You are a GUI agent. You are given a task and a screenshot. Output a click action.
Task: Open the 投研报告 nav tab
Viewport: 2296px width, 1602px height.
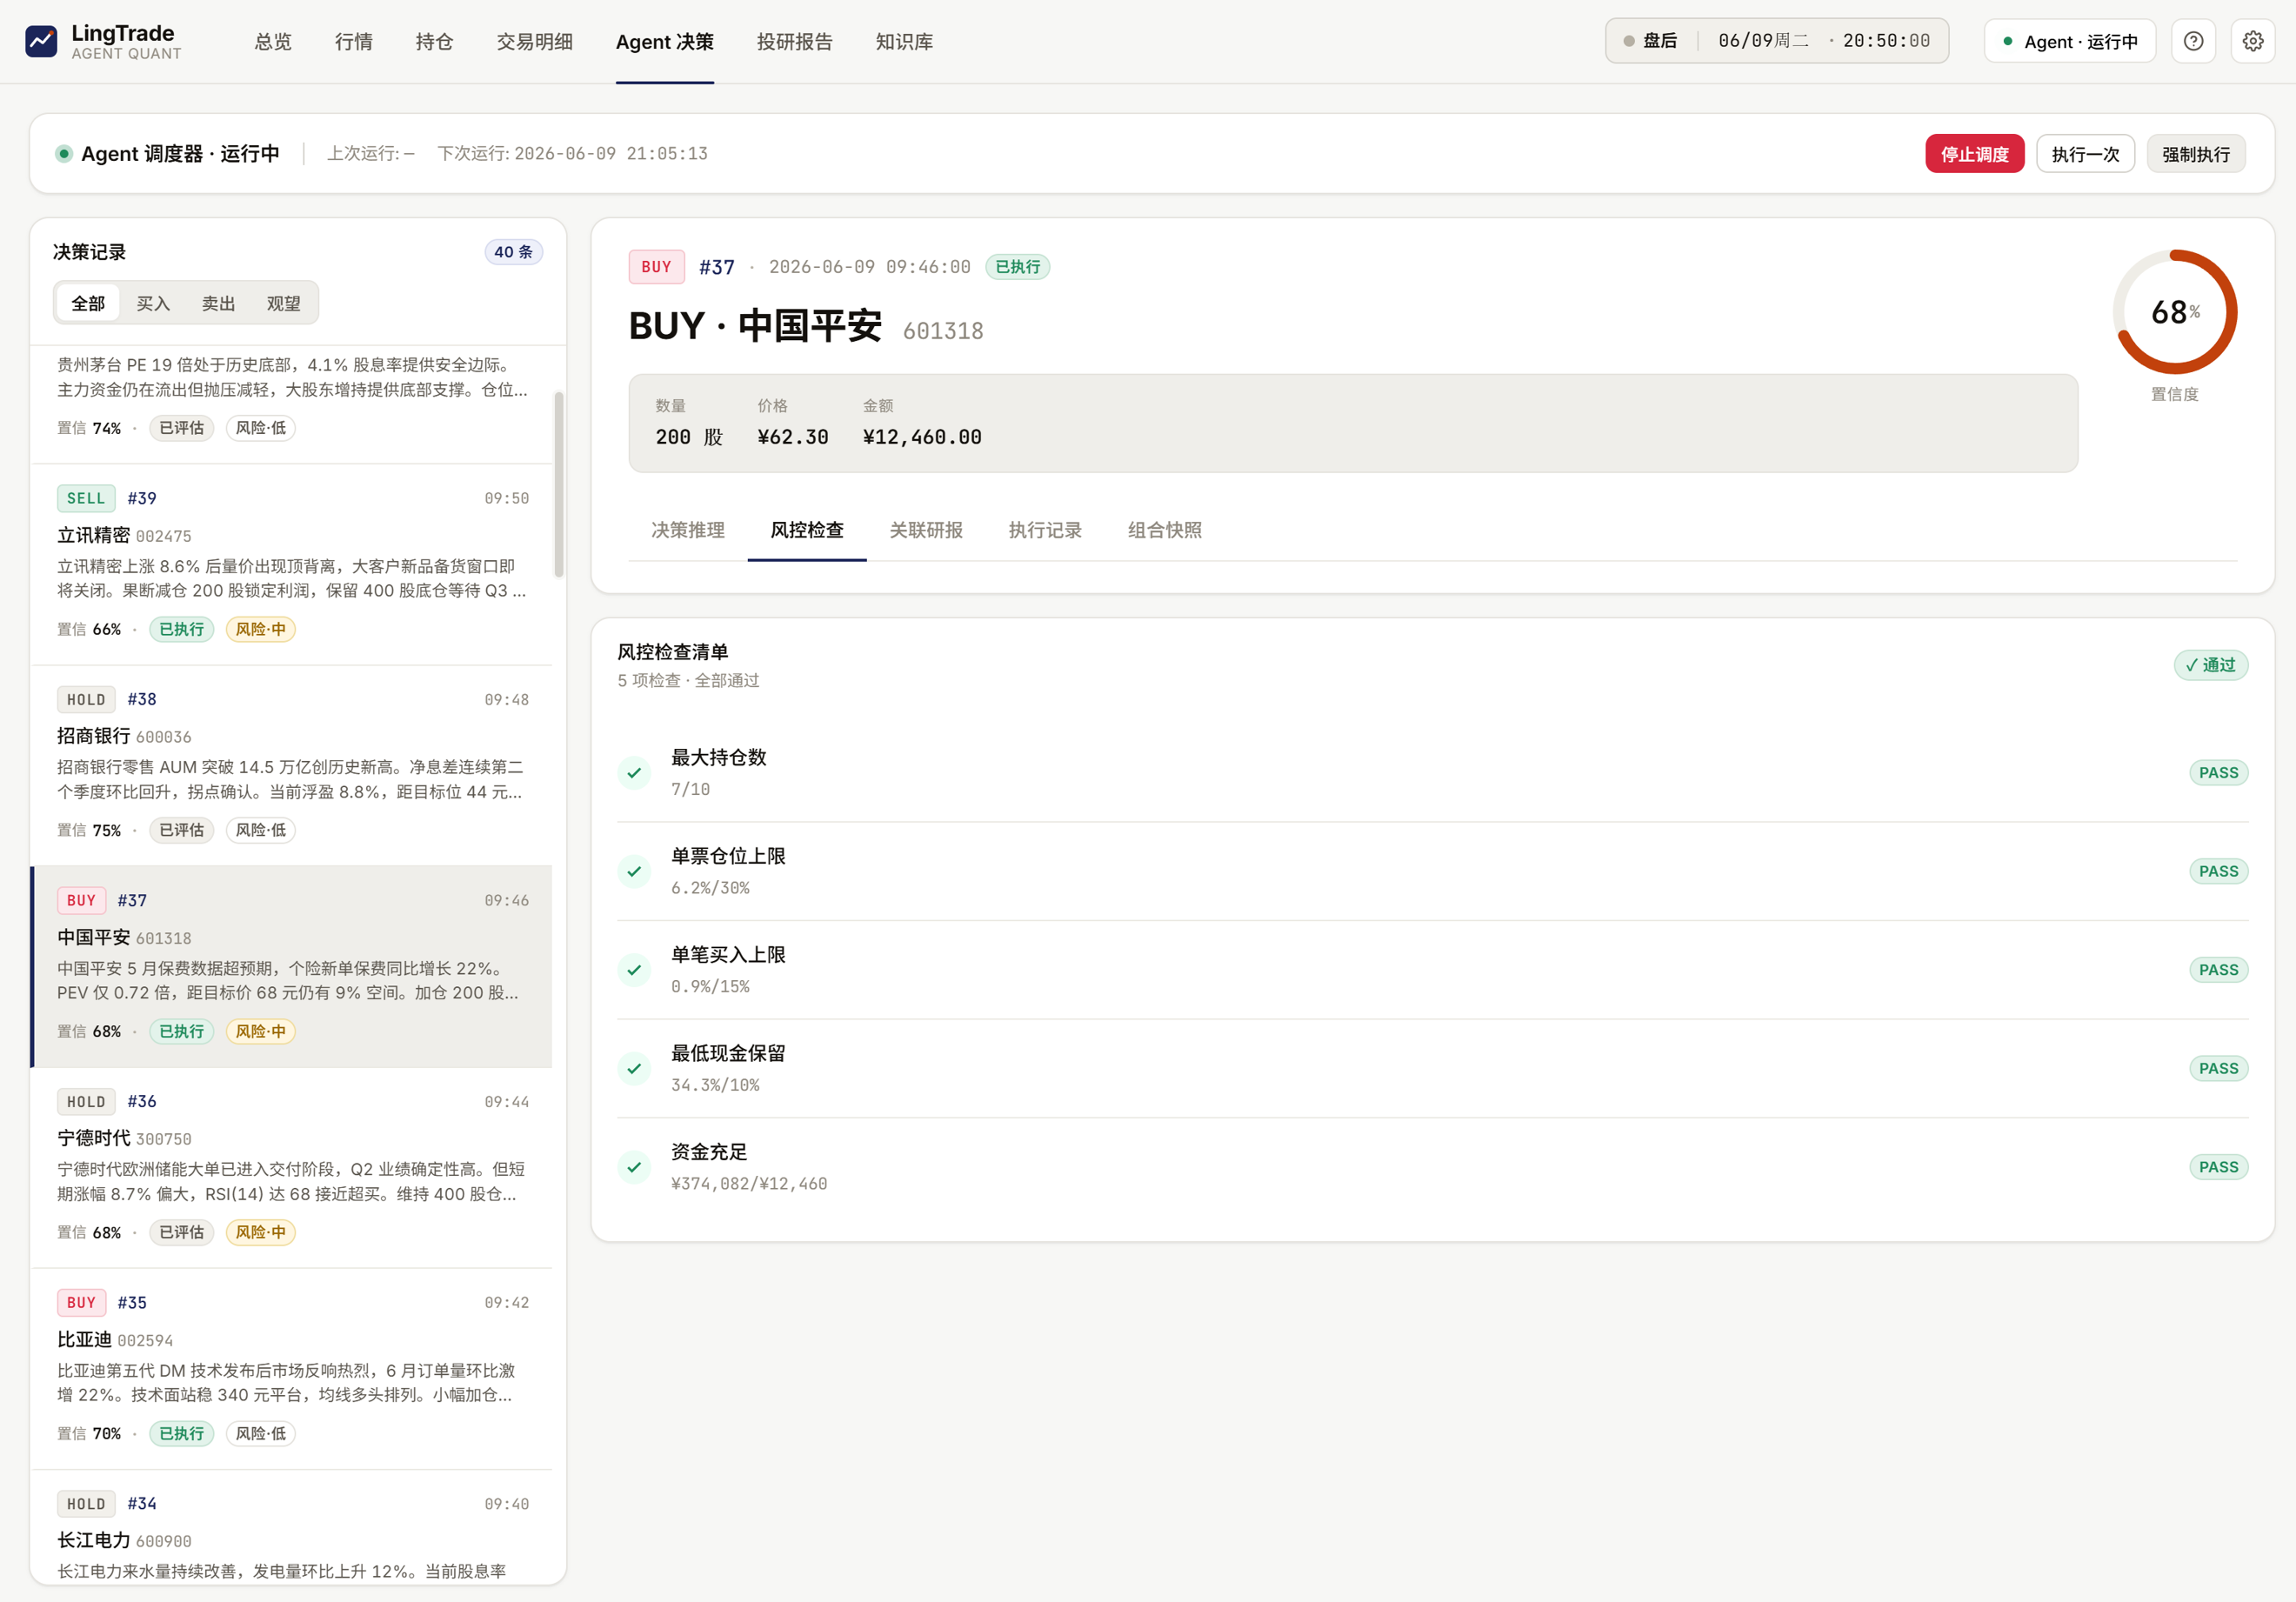(795, 42)
